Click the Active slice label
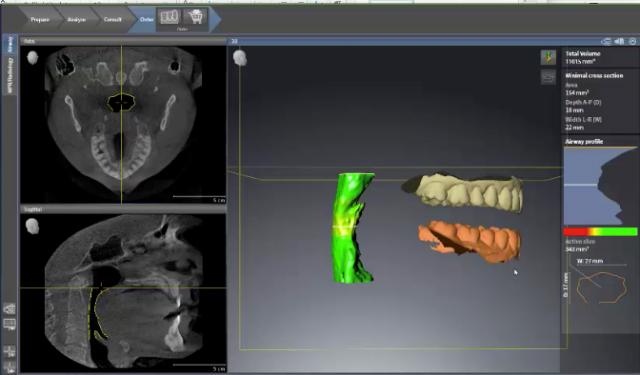Viewport: 640px width, 375px height. 580,242
